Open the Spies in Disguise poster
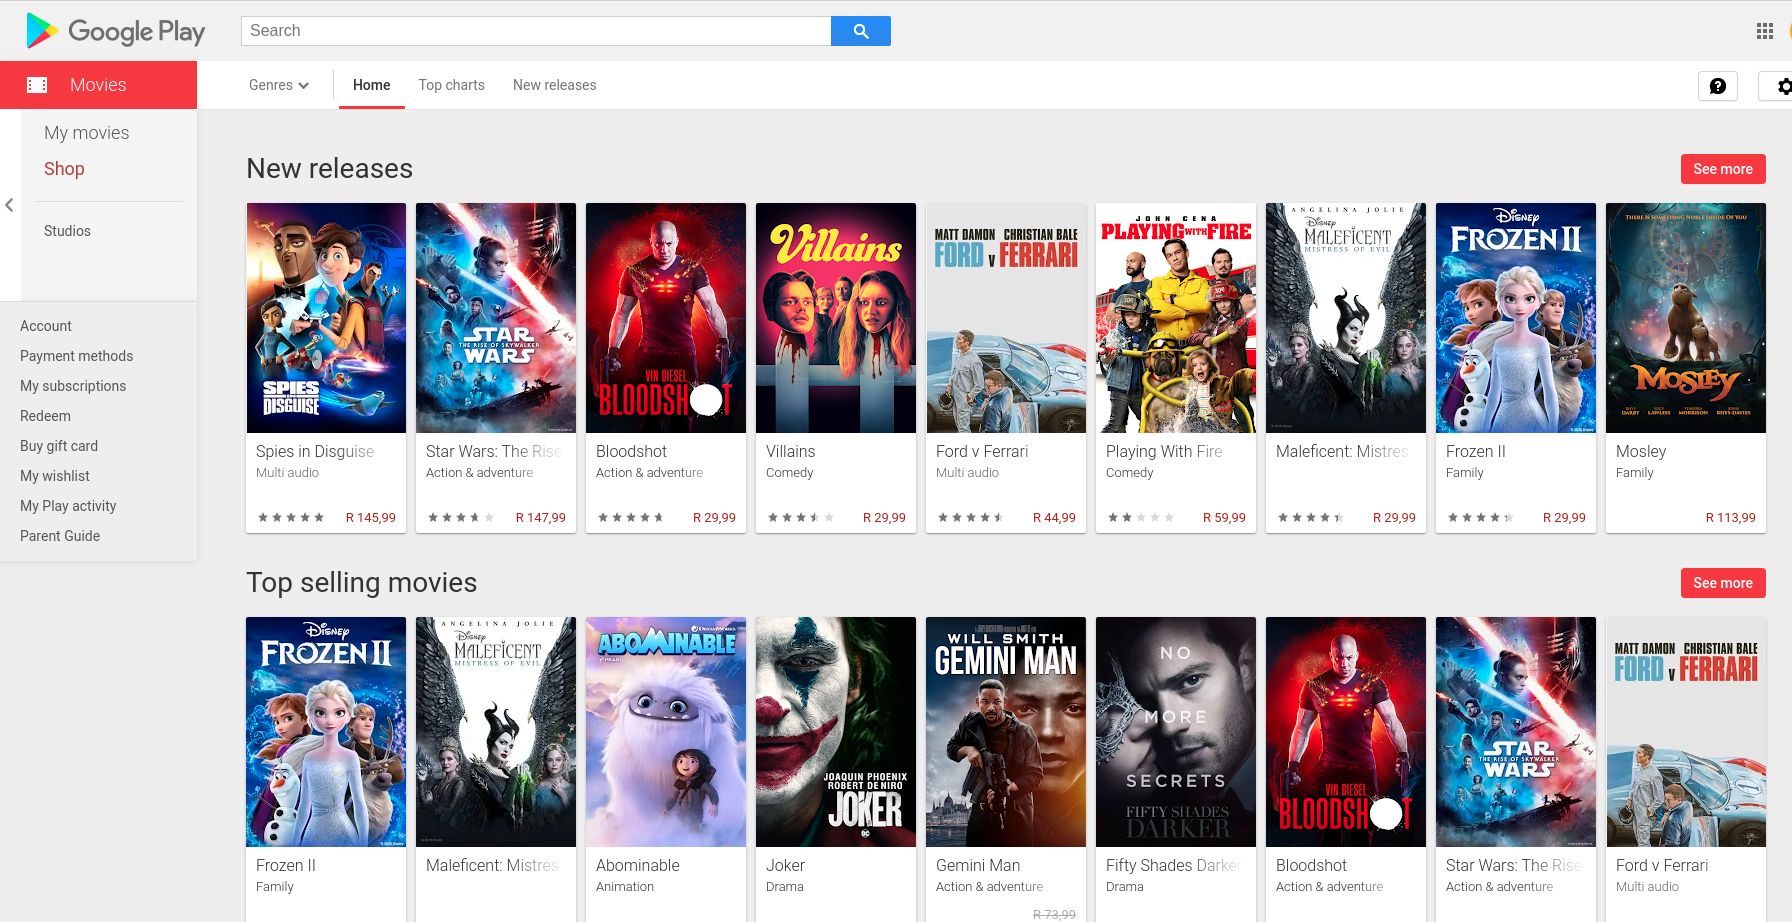The height and width of the screenshot is (922, 1792). click(x=326, y=318)
